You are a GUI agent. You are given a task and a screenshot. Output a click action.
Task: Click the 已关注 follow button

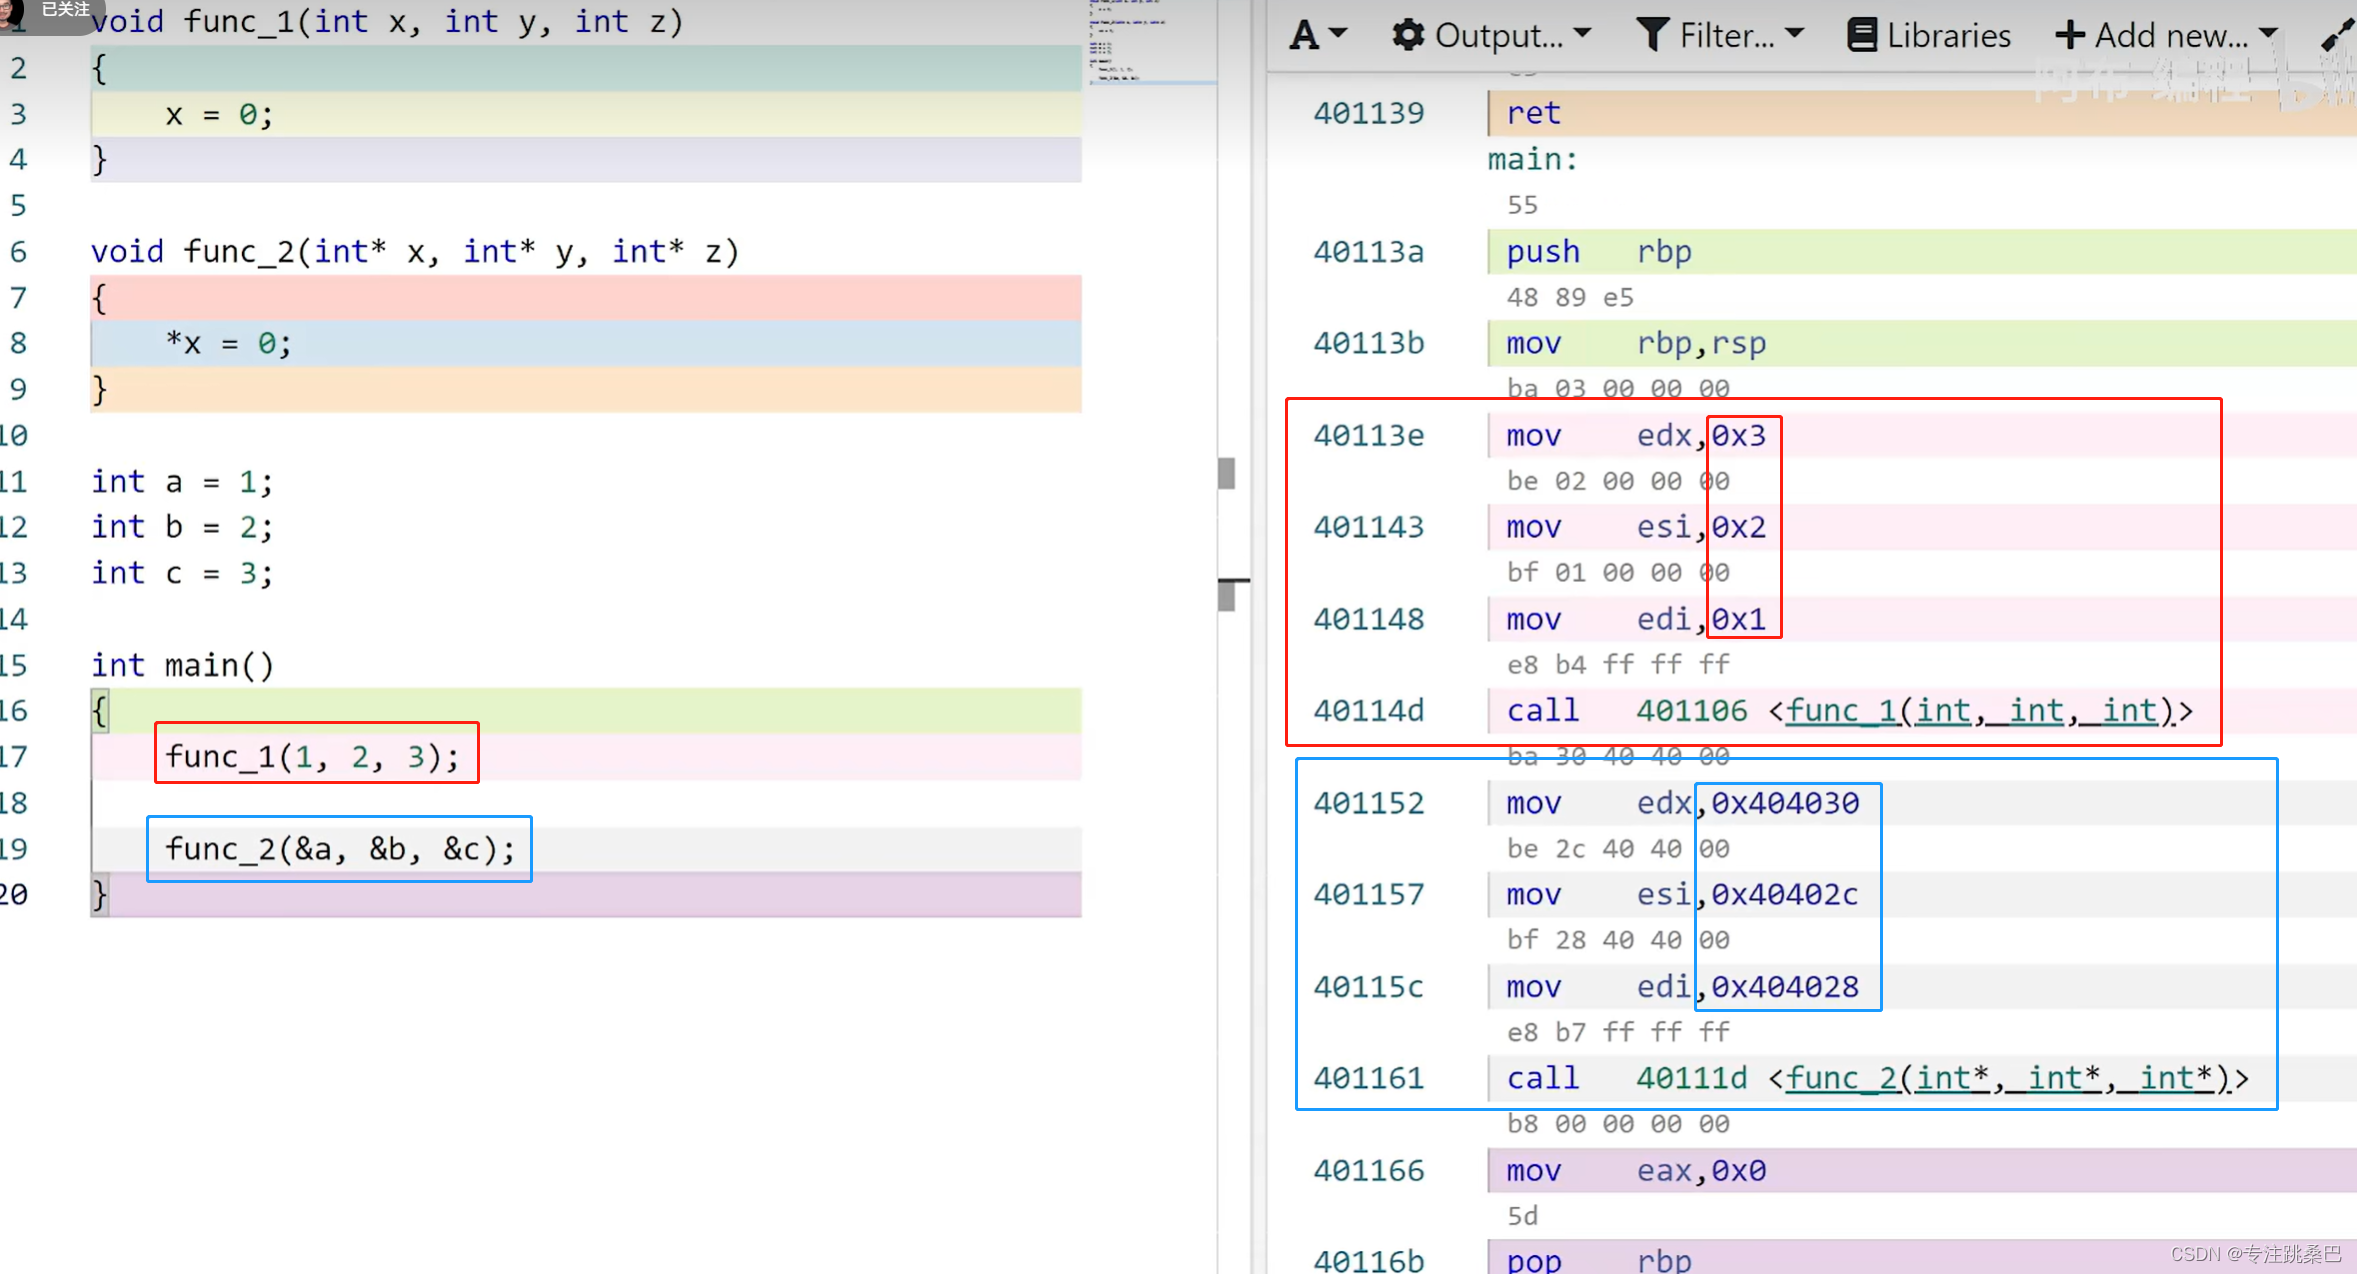click(65, 10)
